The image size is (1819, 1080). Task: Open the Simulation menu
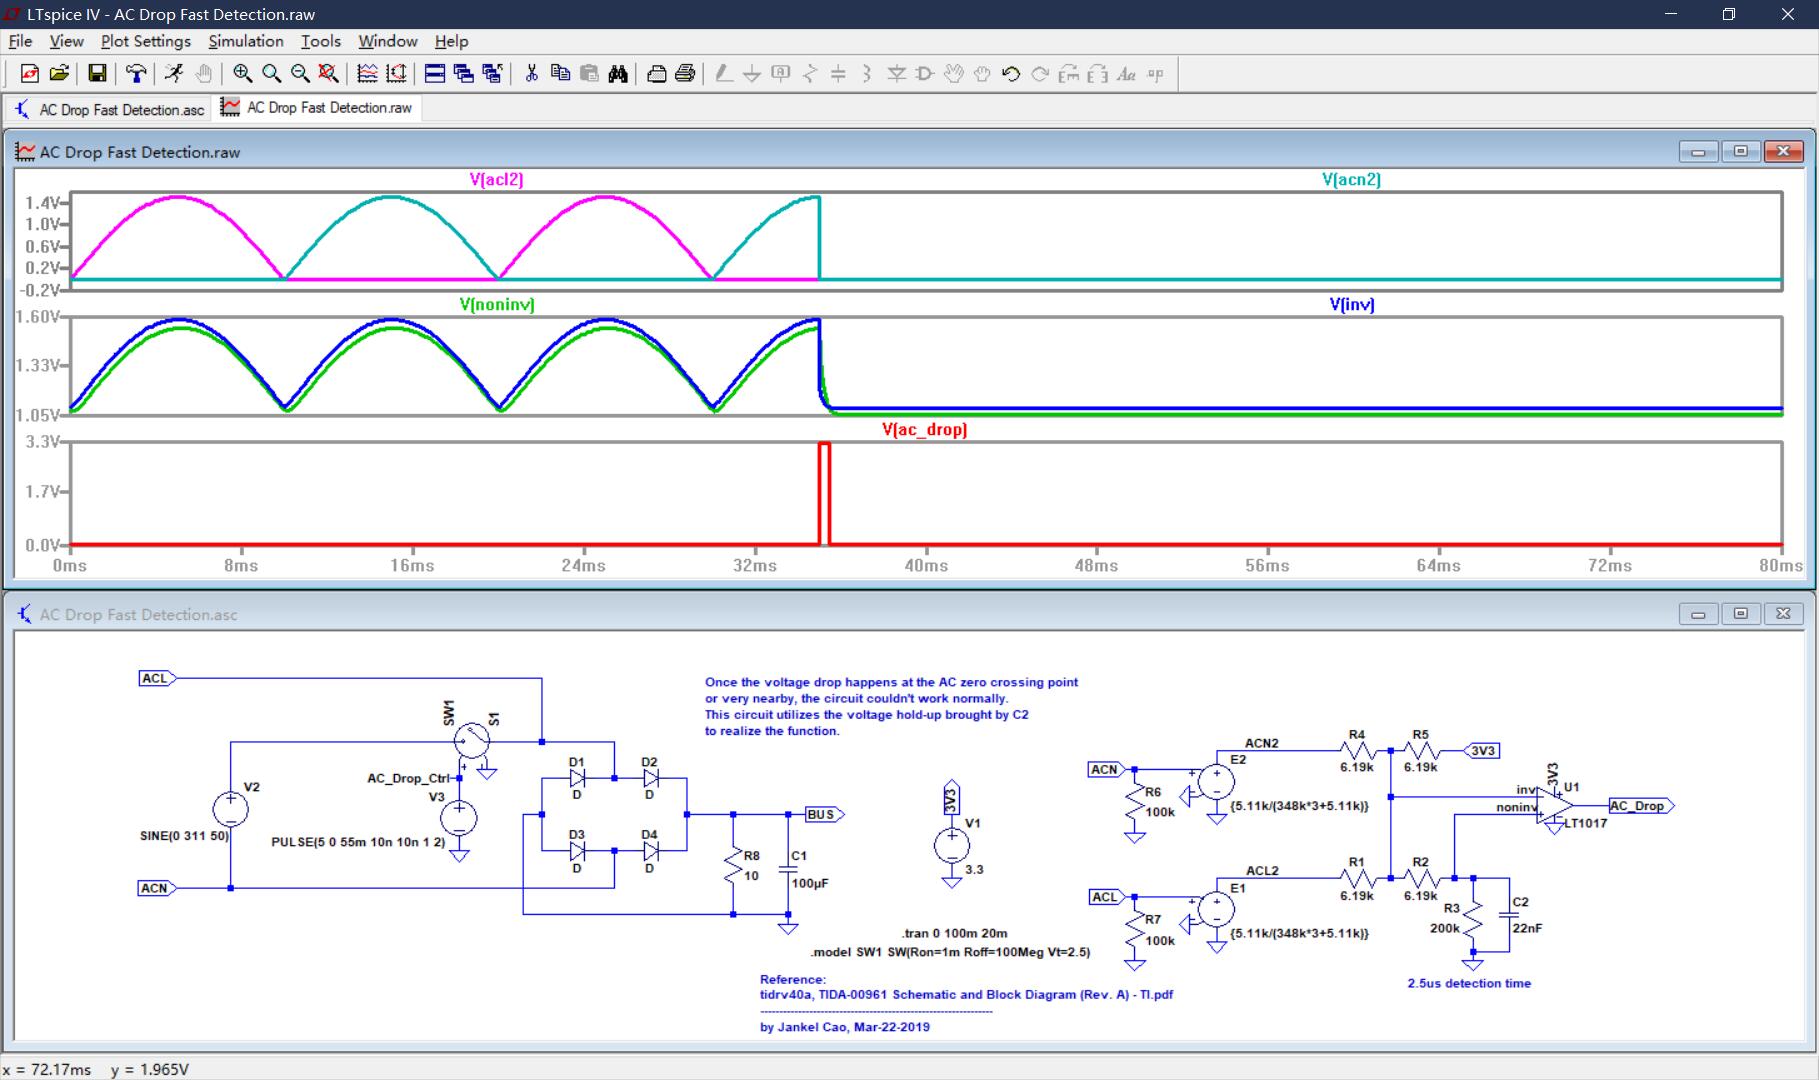click(x=245, y=41)
